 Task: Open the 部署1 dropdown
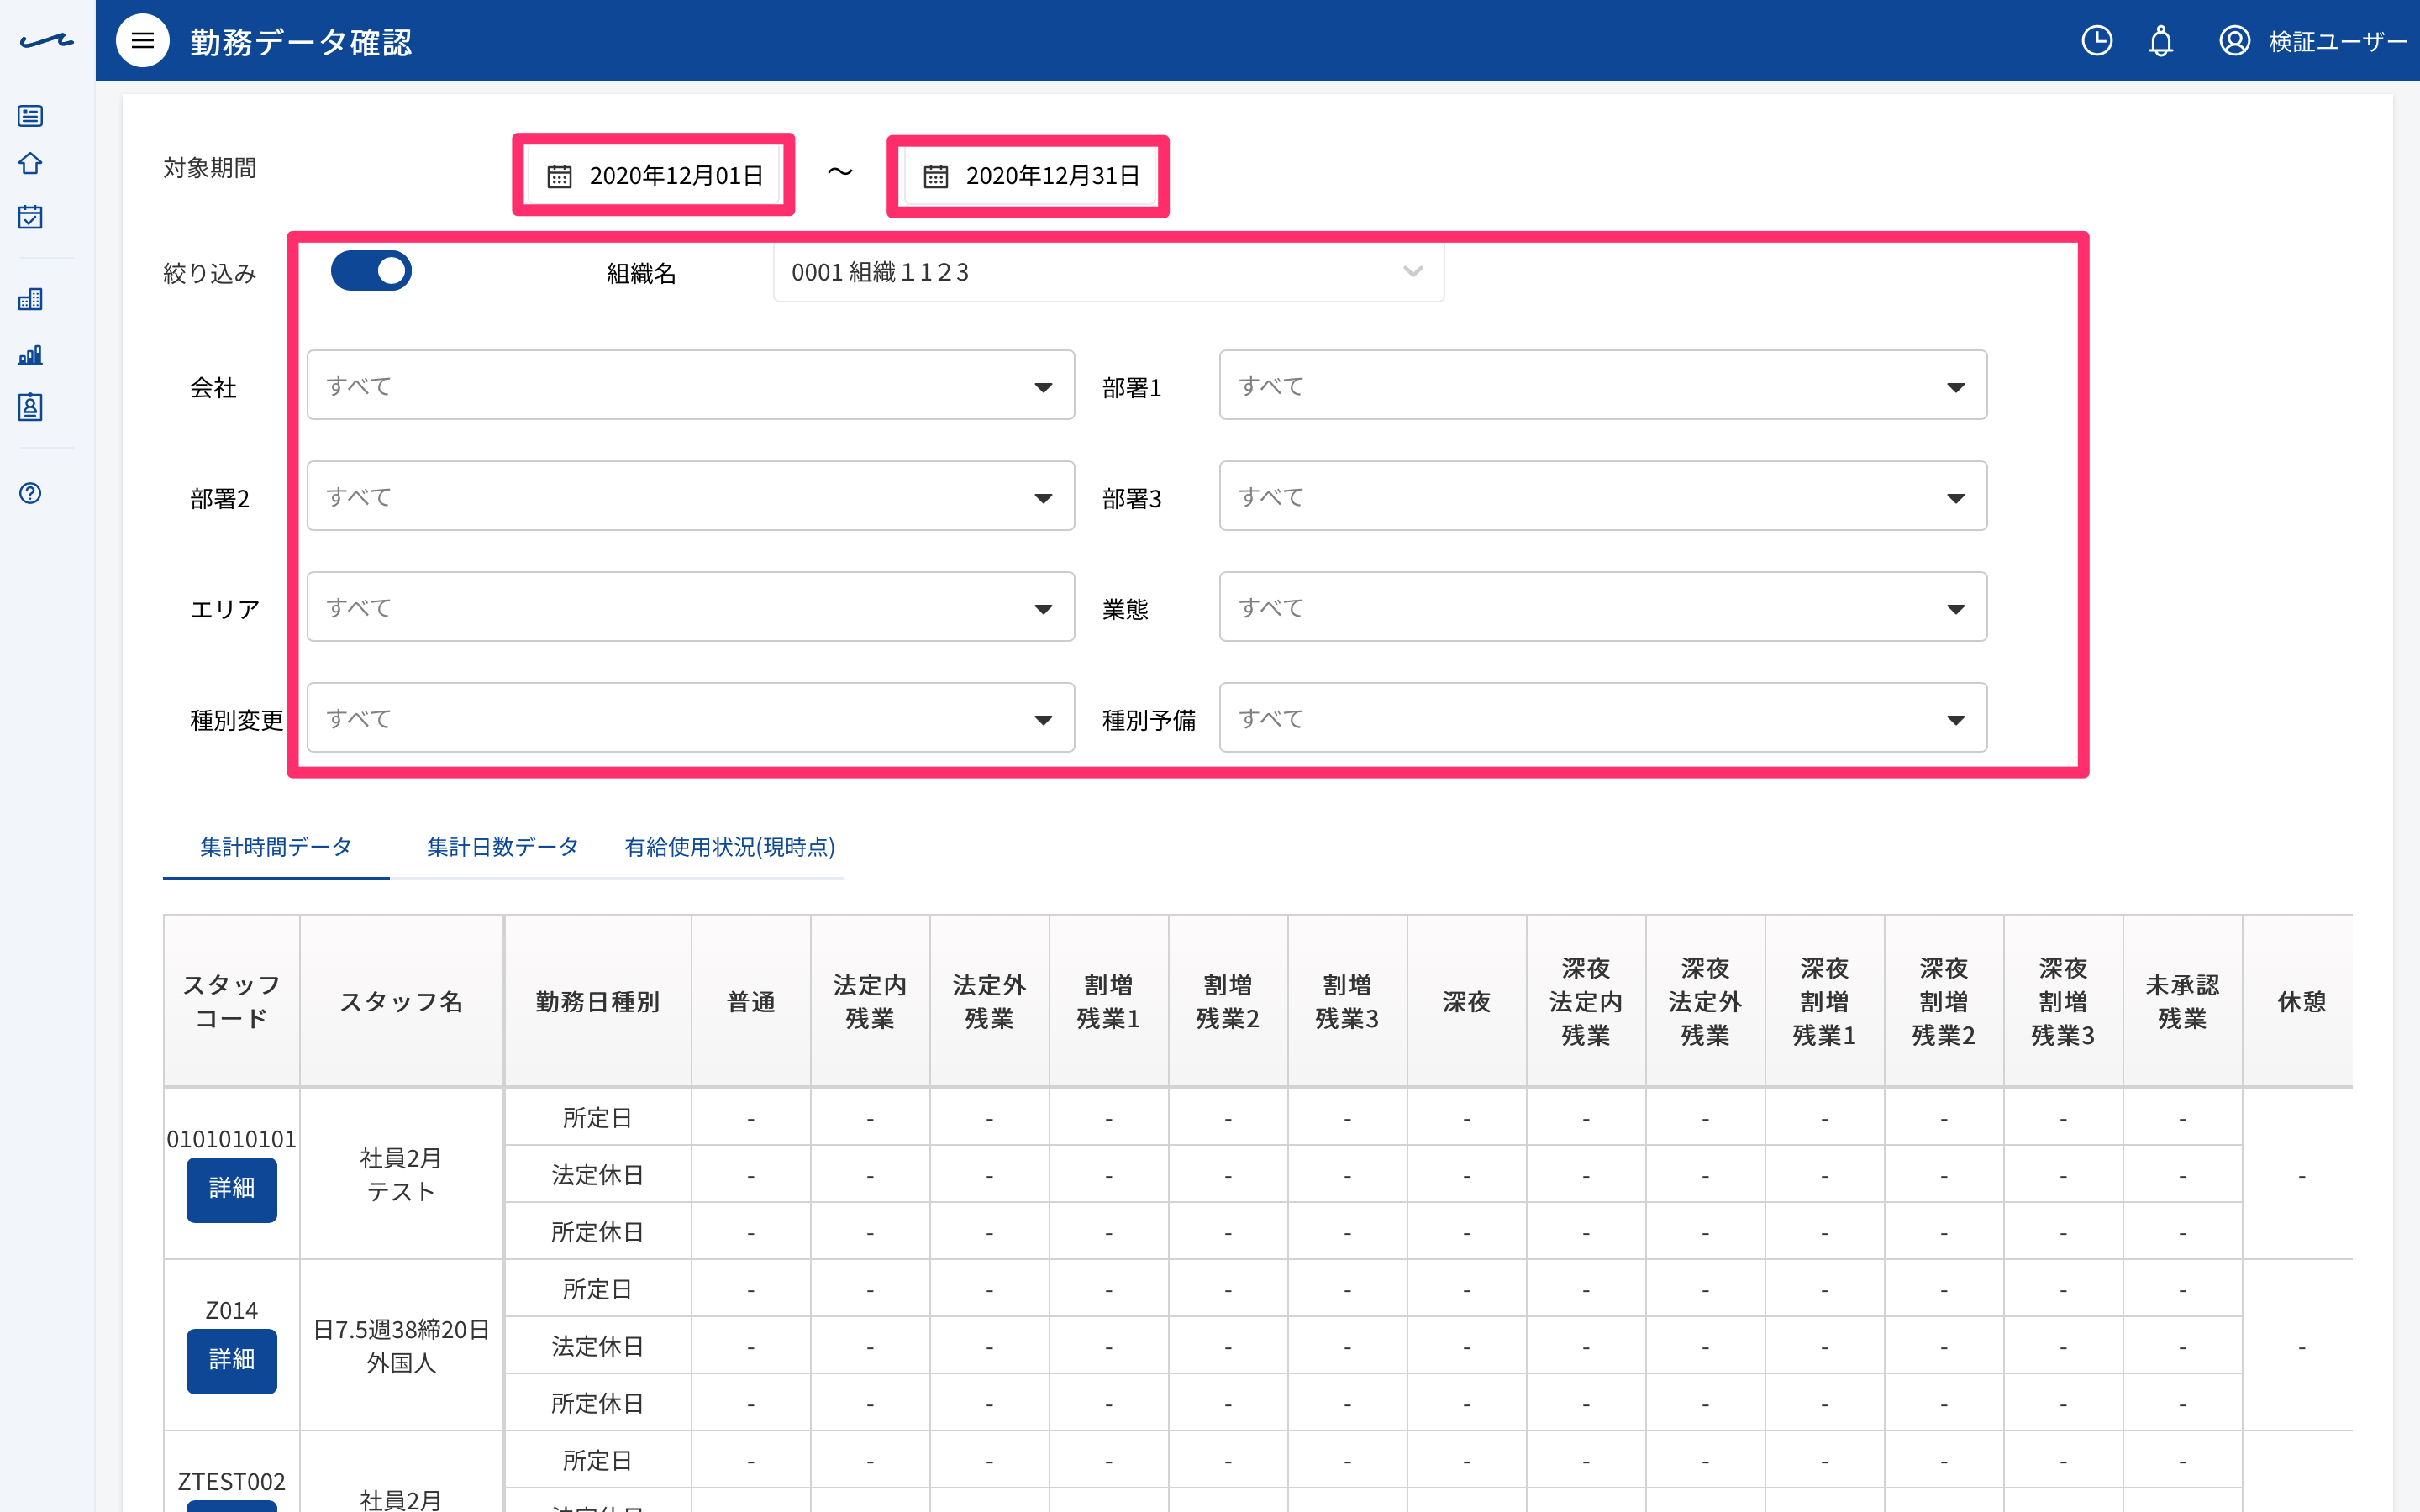[x=1603, y=386]
